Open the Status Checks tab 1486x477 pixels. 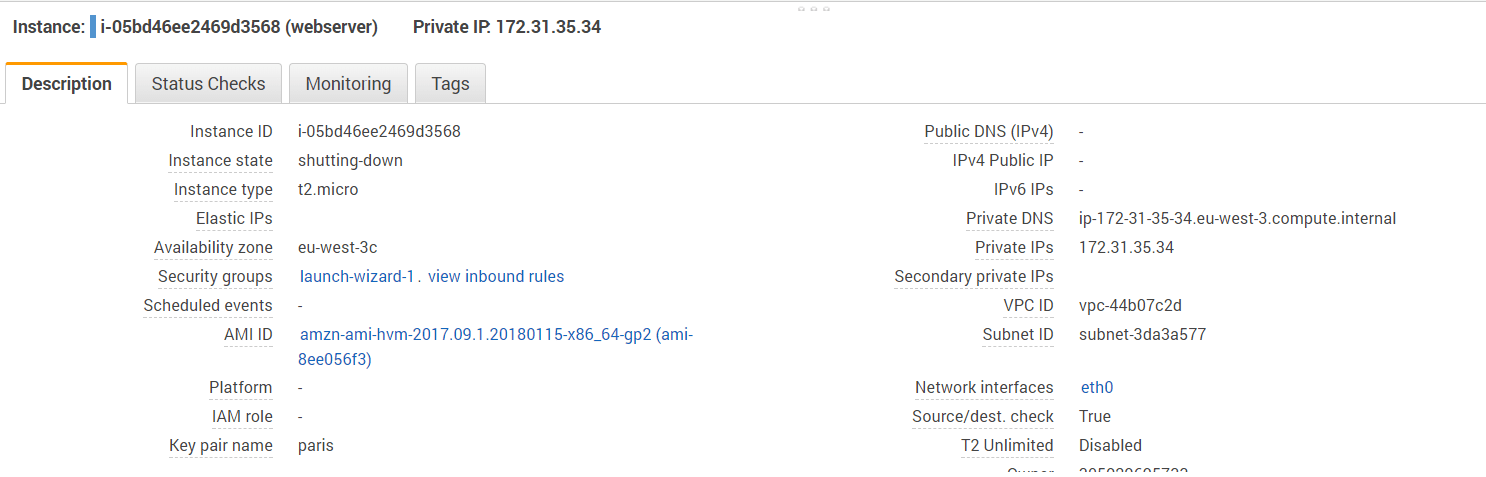[x=208, y=84]
